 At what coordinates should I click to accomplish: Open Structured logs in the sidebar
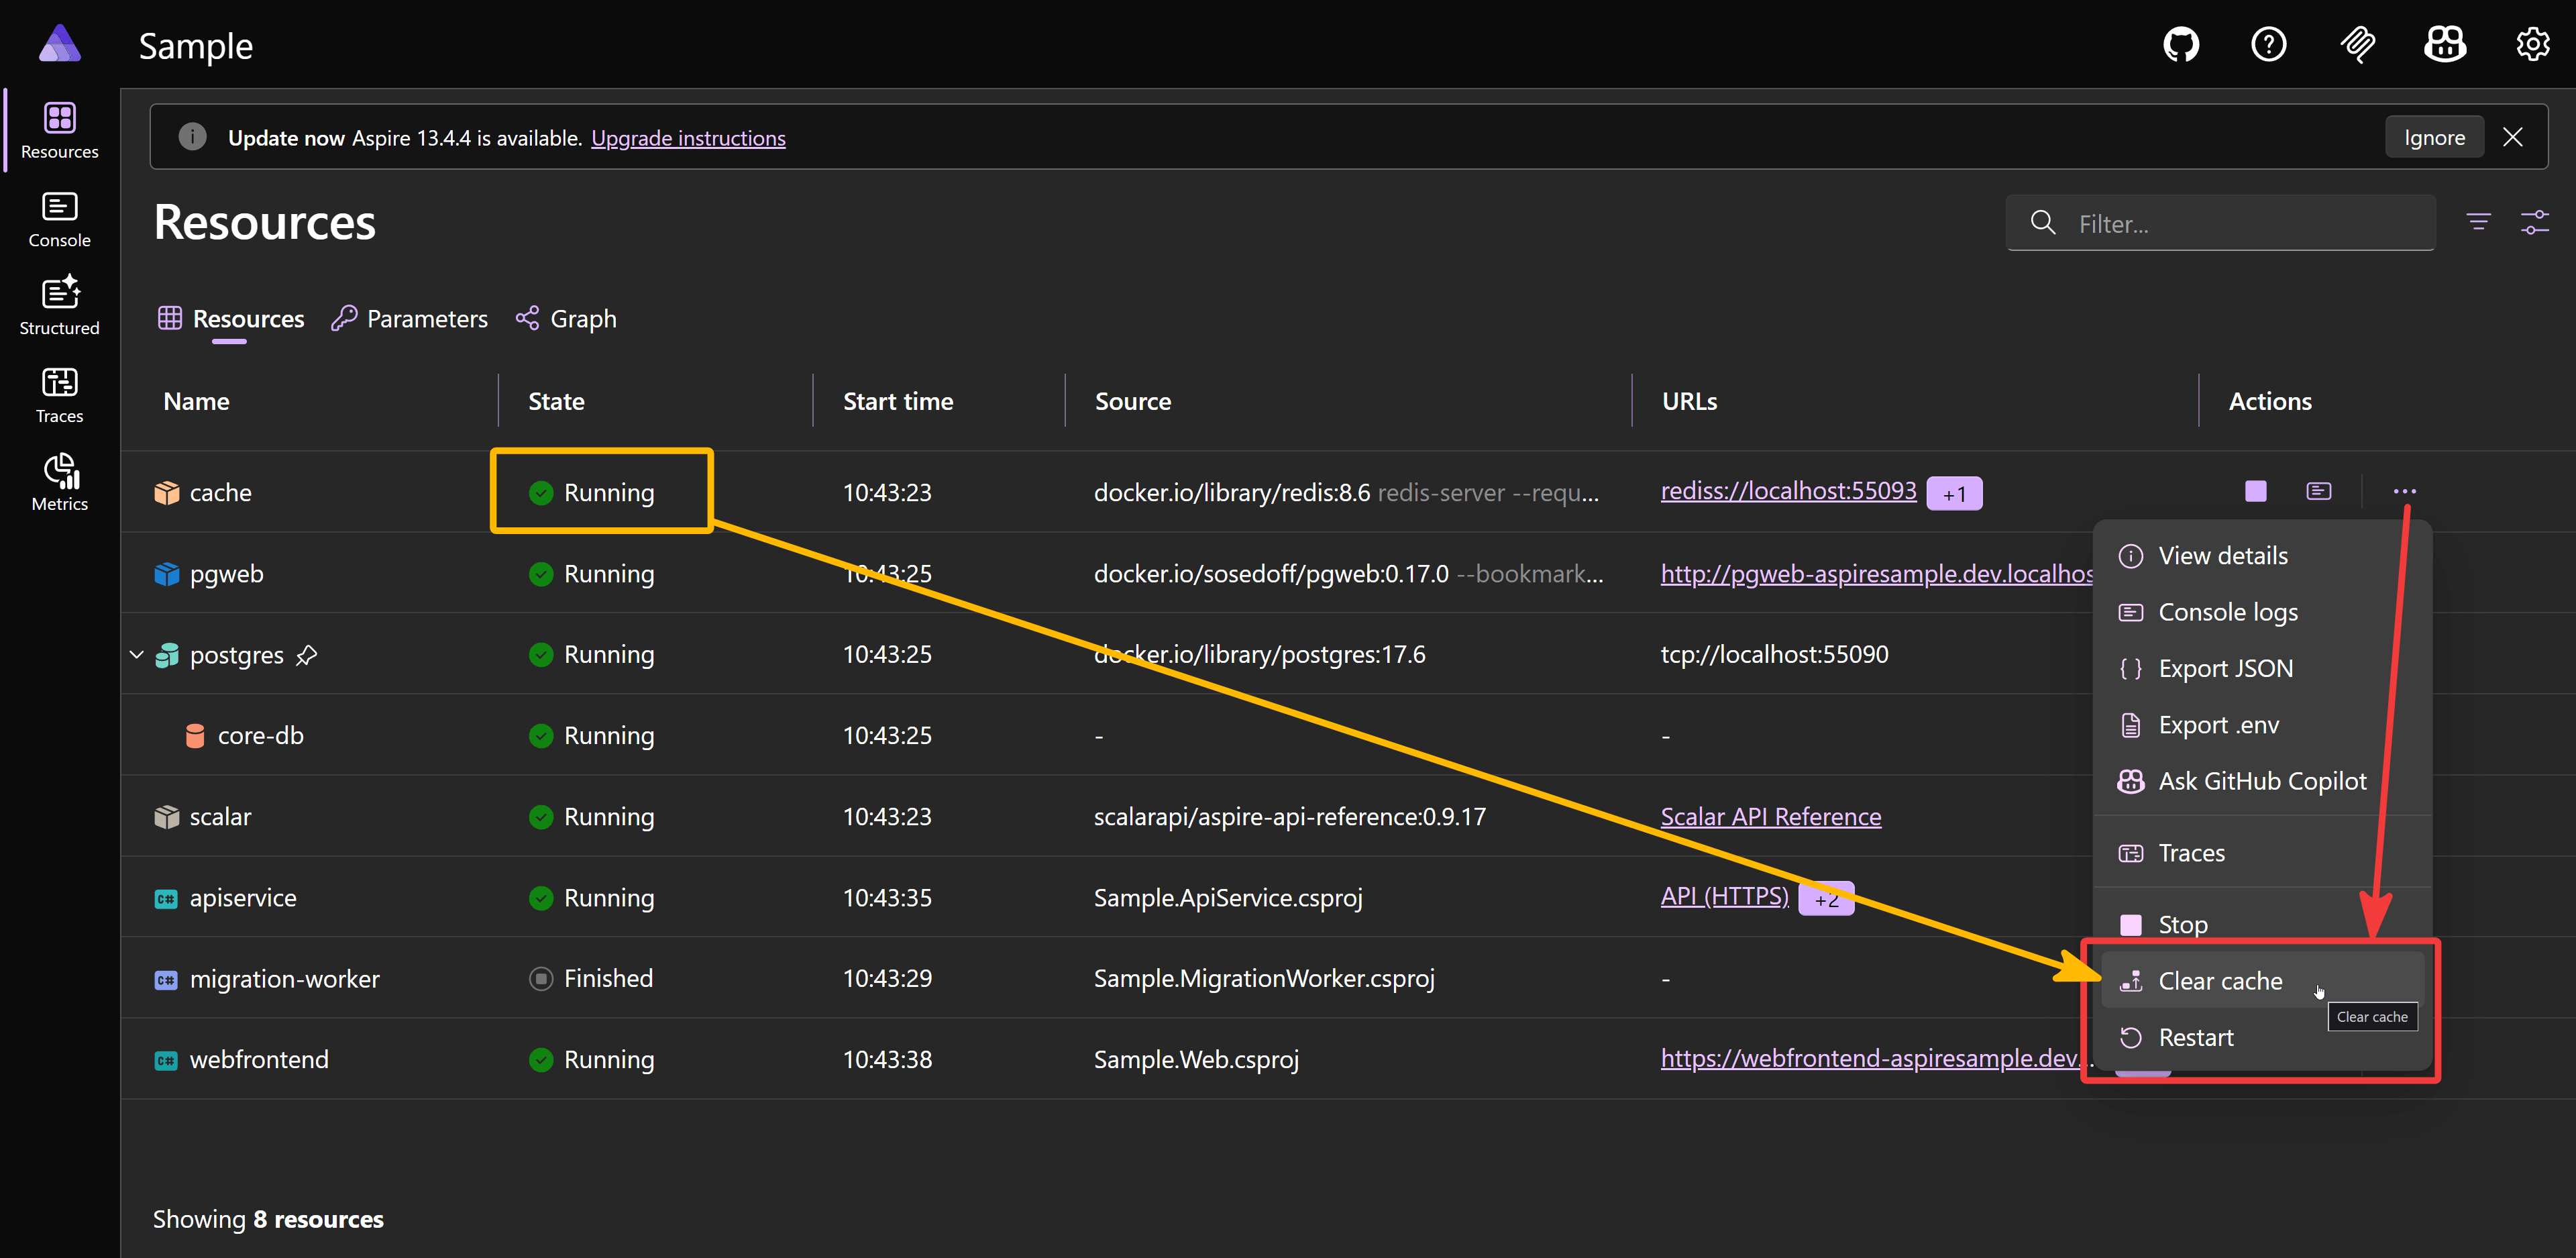[60, 306]
